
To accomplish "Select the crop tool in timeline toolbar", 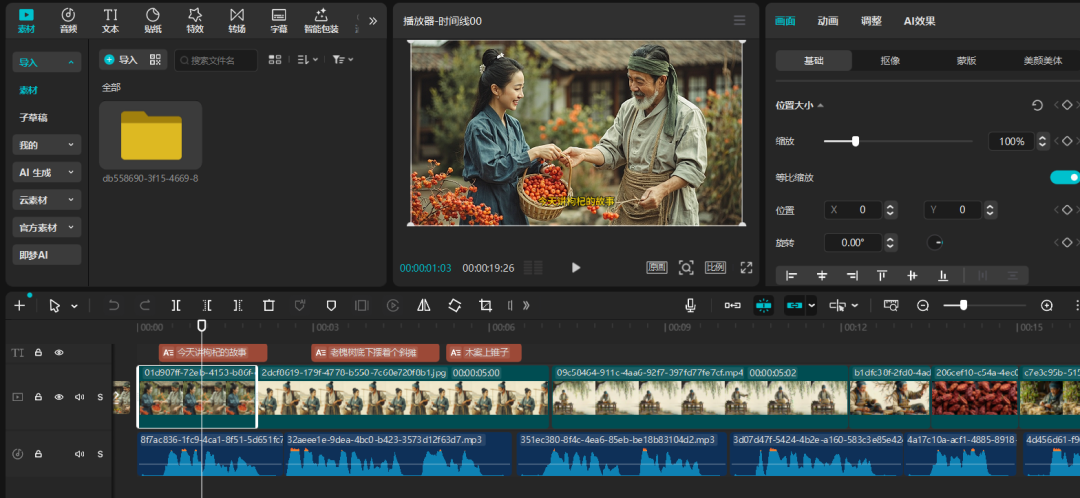I will point(485,305).
